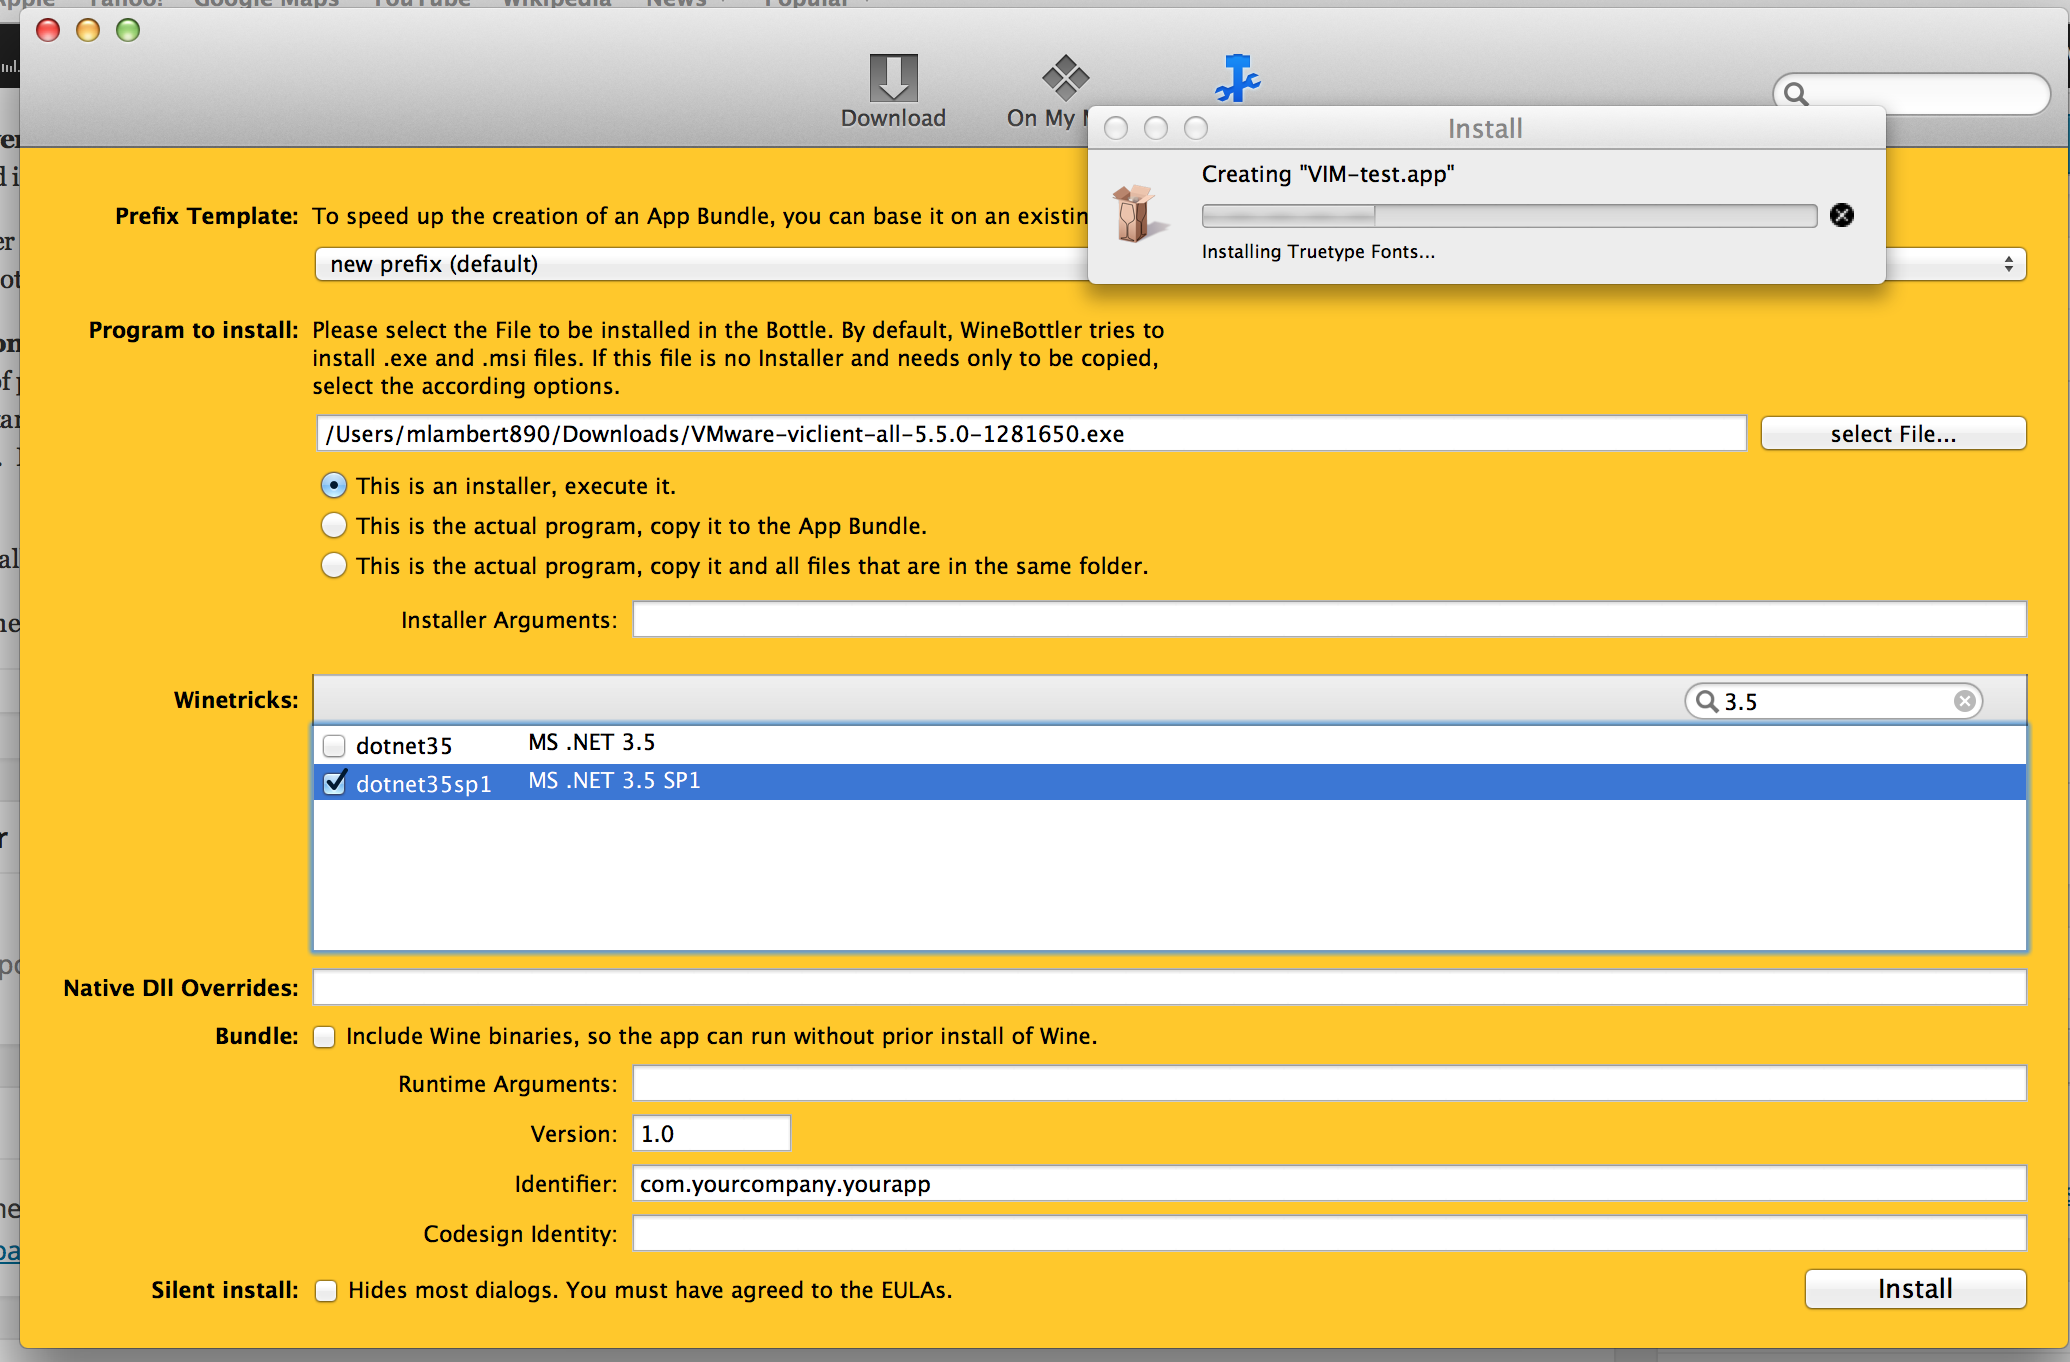Click the Install button
Screen dimensions: 2070x1362
[x=1914, y=1289]
